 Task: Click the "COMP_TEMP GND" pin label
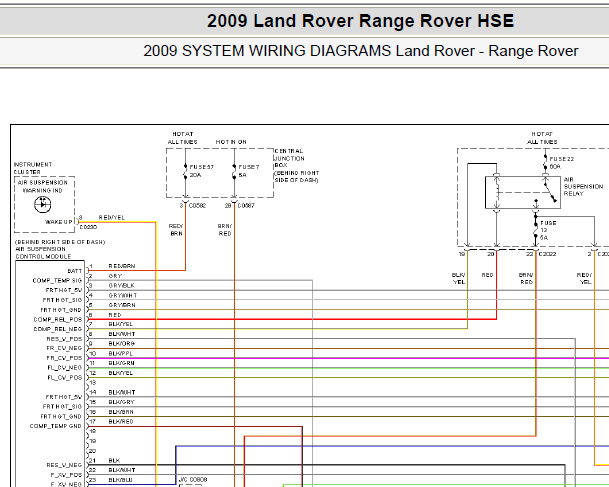pos(56,426)
